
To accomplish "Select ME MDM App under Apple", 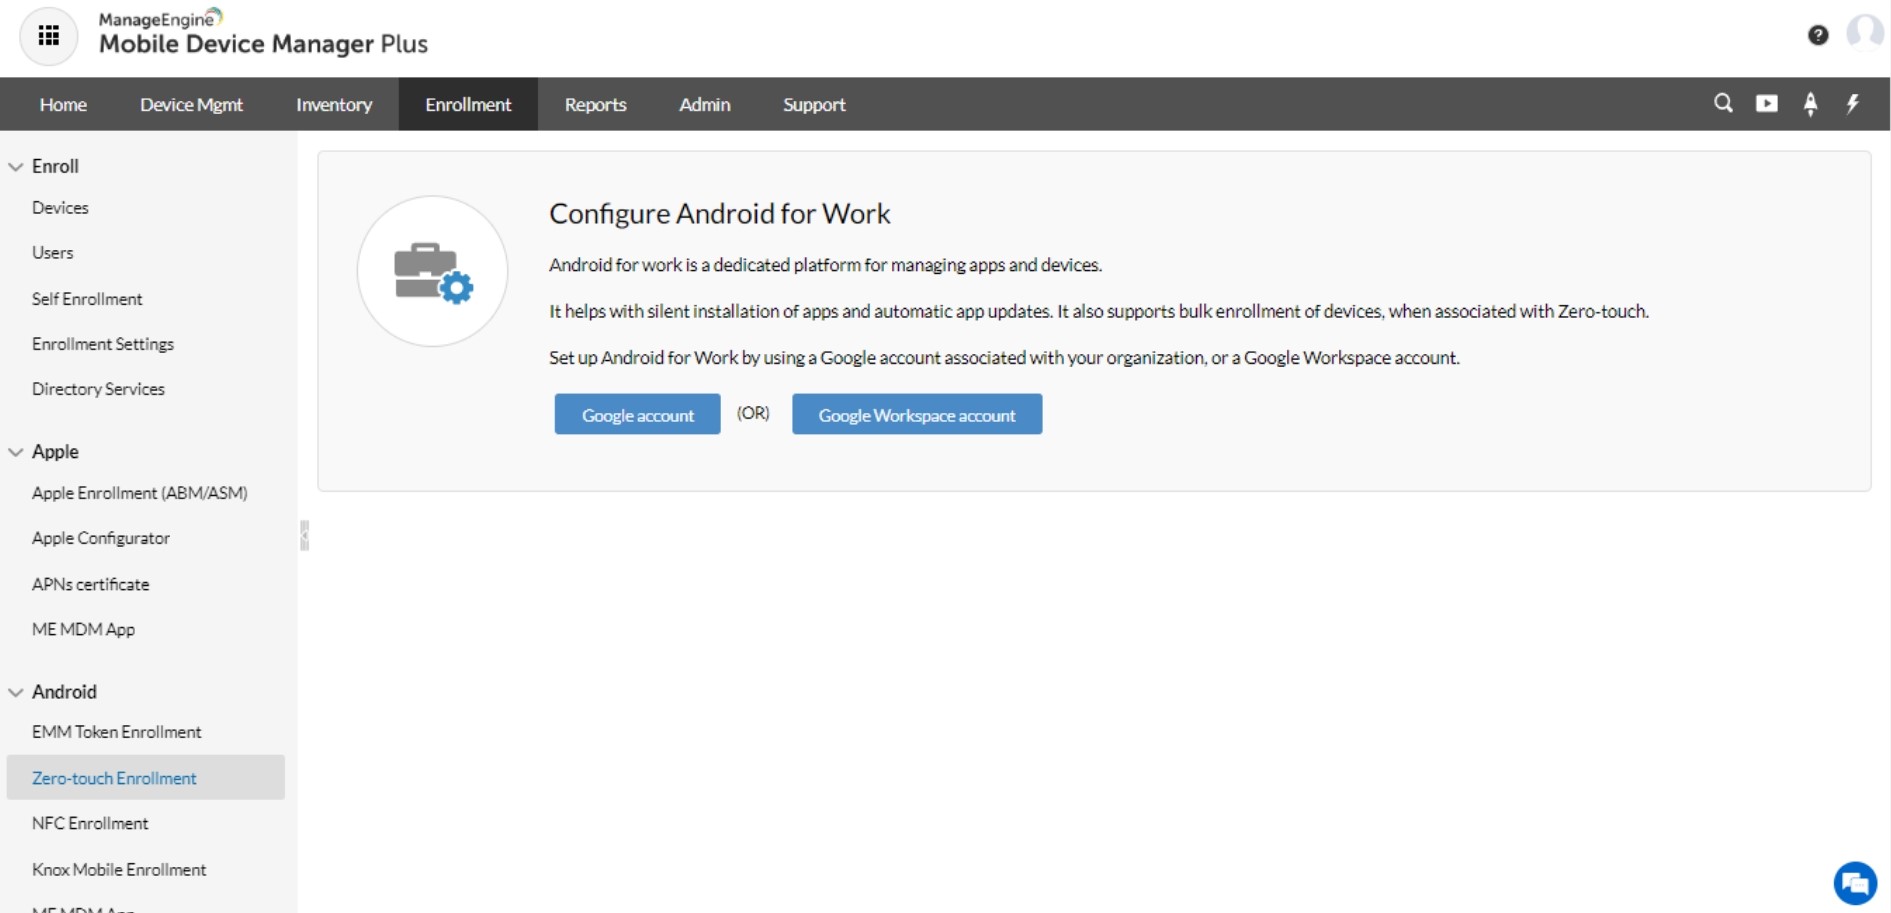I will click(83, 629).
